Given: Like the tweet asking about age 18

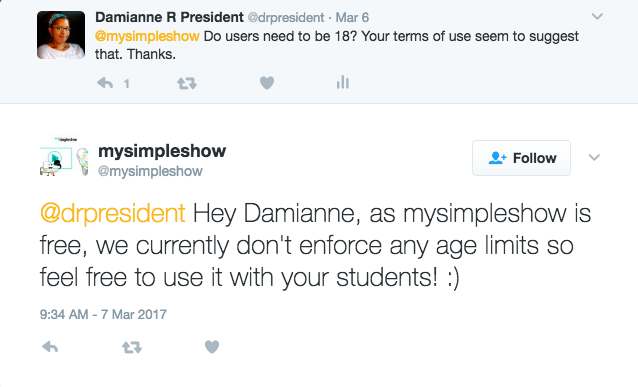Looking at the screenshot, I should (267, 83).
